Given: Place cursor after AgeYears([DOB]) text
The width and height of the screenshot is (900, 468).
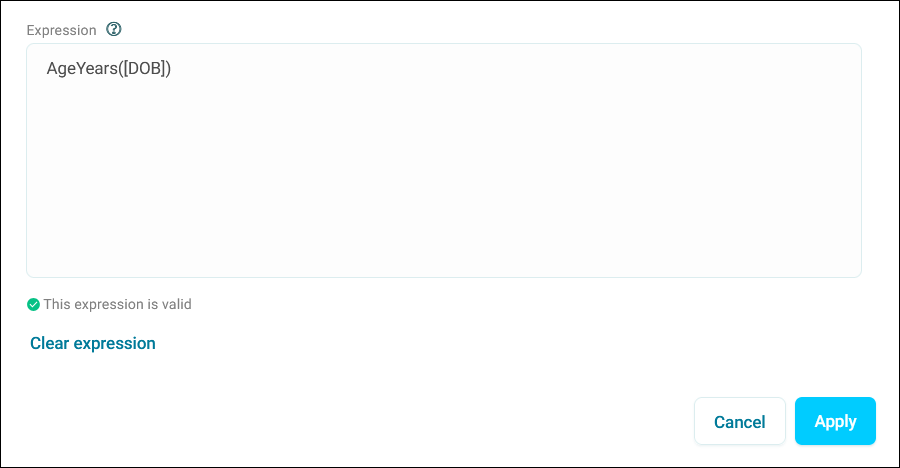Looking at the screenshot, I should point(172,68).
